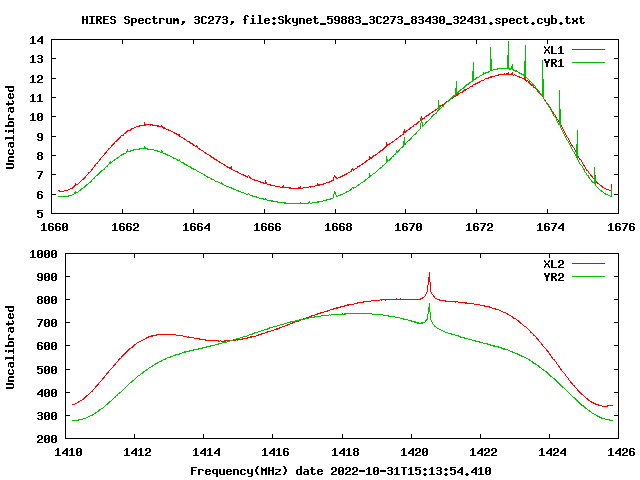Click the 200 y-axis tick label

(47, 439)
